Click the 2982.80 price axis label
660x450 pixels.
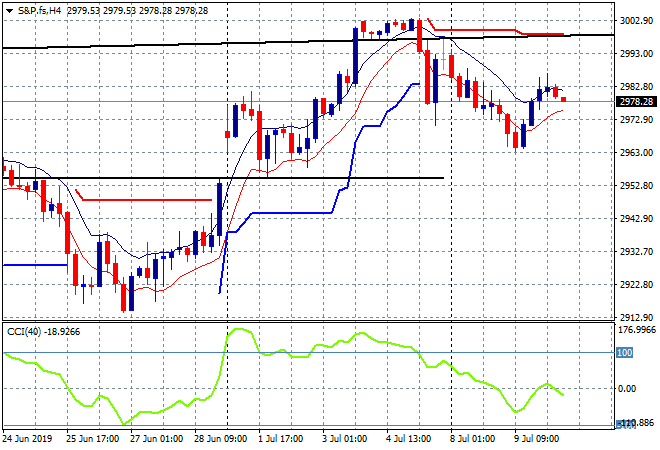(x=636, y=86)
